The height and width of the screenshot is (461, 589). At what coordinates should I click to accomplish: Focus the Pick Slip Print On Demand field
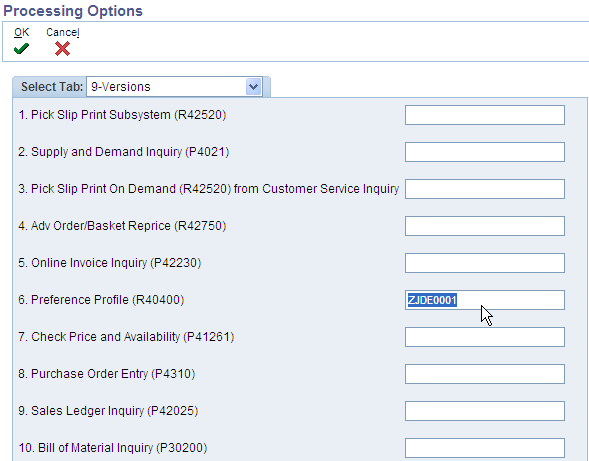coord(485,189)
